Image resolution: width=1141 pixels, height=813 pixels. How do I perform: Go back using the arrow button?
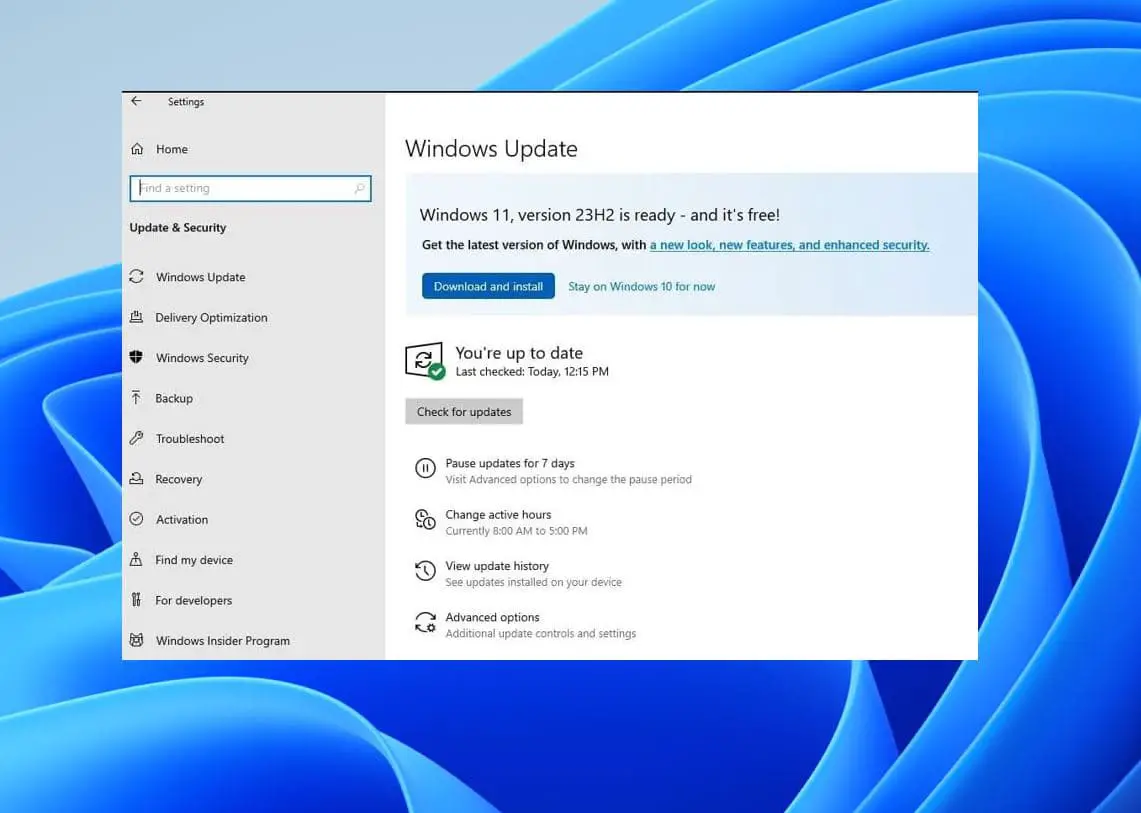tap(136, 101)
